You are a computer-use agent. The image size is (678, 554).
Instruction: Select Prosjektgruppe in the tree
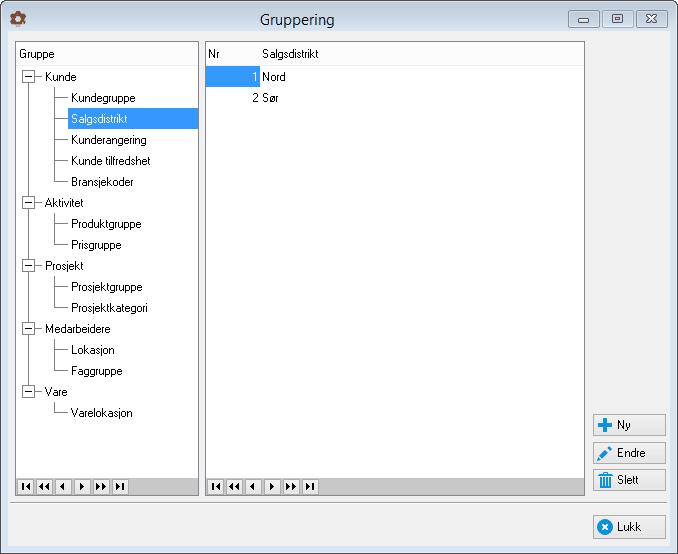click(x=107, y=287)
